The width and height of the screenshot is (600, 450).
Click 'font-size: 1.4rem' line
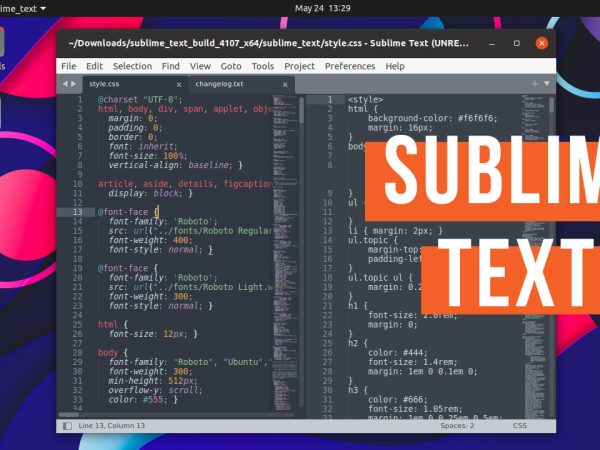(412, 362)
